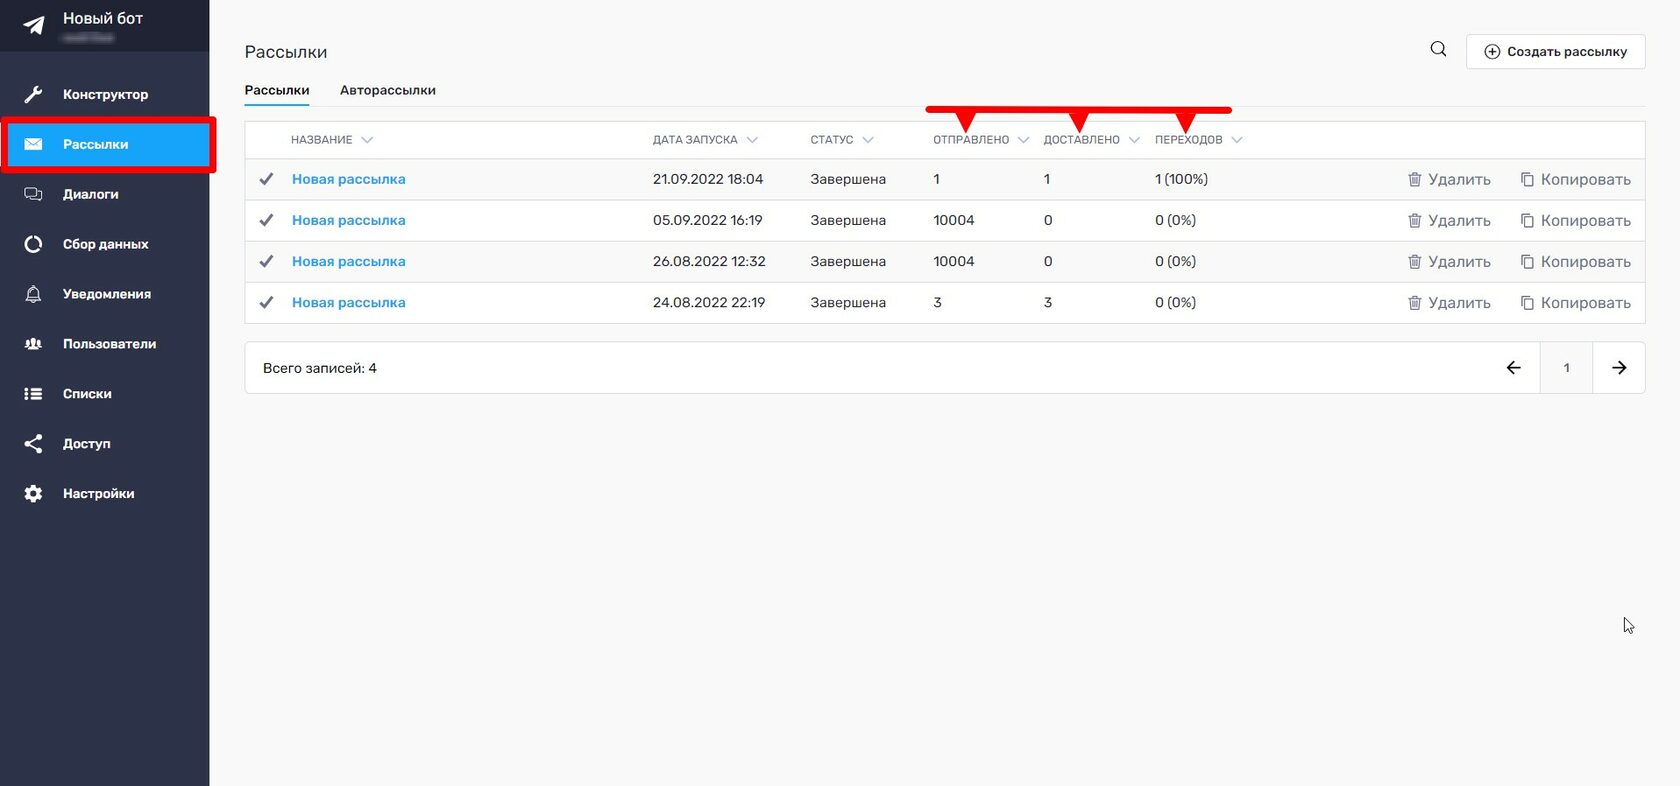The height and width of the screenshot is (786, 1680).
Task: Open Новая рассылка from 05.09.2022
Action: click(x=349, y=220)
